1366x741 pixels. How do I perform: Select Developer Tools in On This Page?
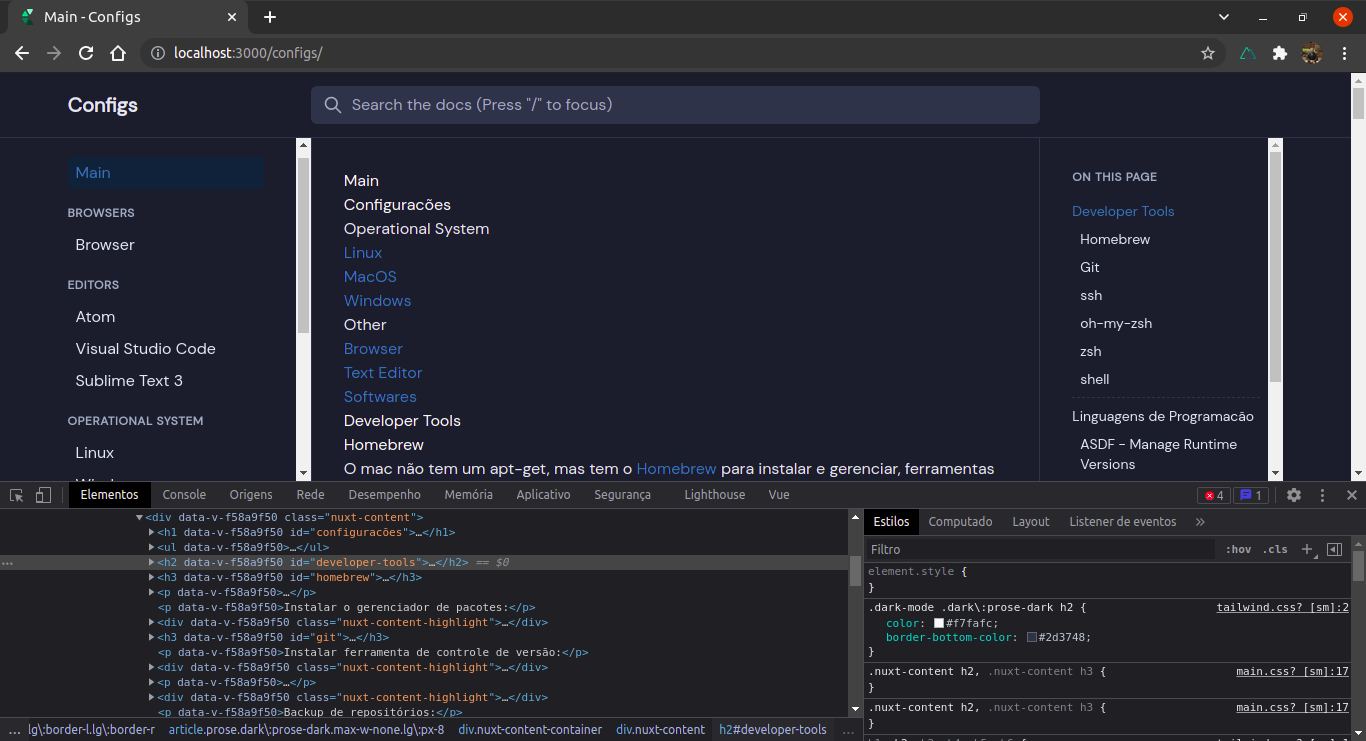1123,211
